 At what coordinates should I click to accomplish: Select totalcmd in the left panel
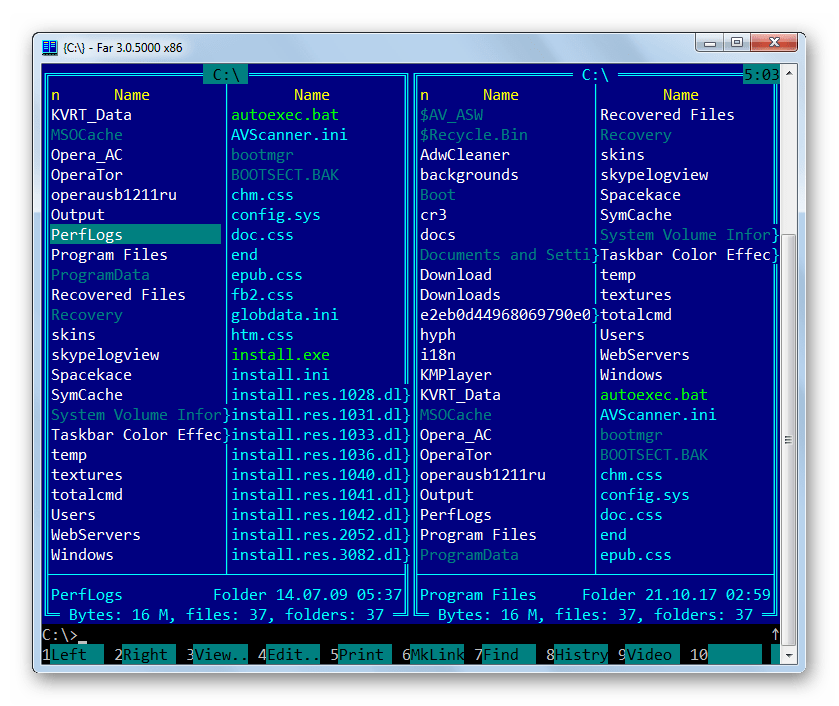pos(87,495)
